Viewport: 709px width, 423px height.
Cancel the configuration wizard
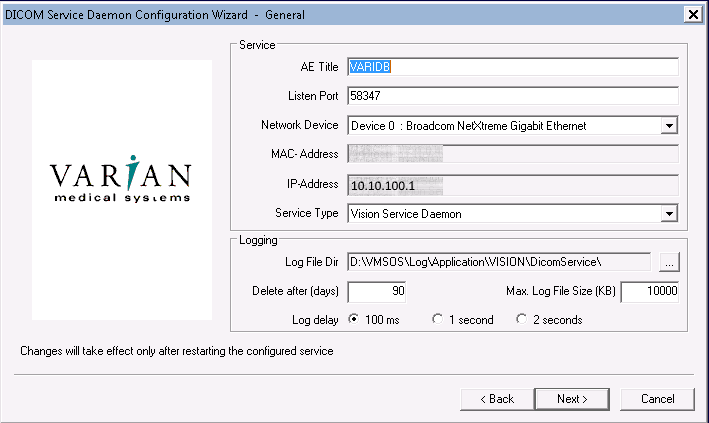pyautogui.click(x=657, y=399)
